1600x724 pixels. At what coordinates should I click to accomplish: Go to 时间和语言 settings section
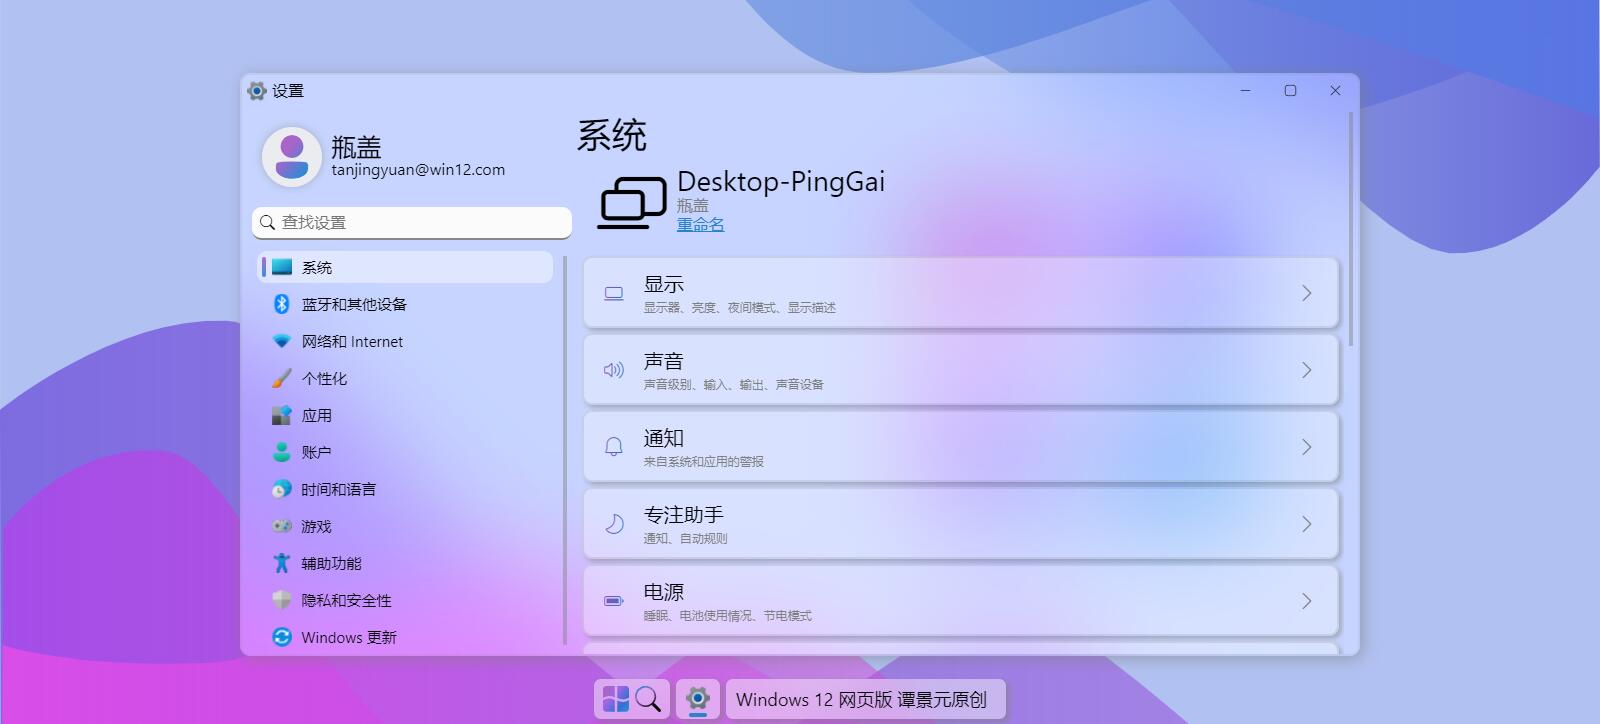coord(338,489)
